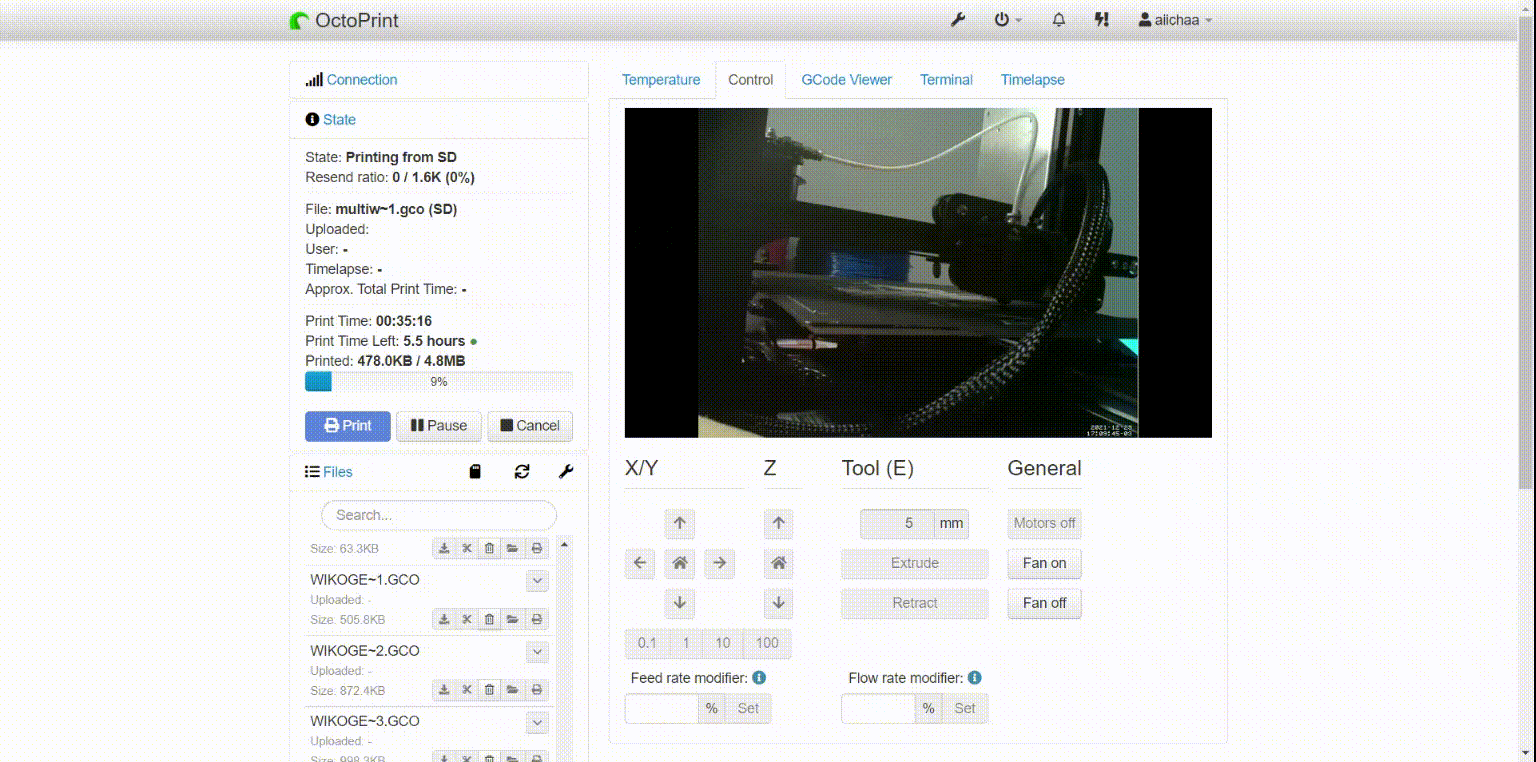Turn the fan on
Screen dimensions: 1536x762
tap(1044, 563)
